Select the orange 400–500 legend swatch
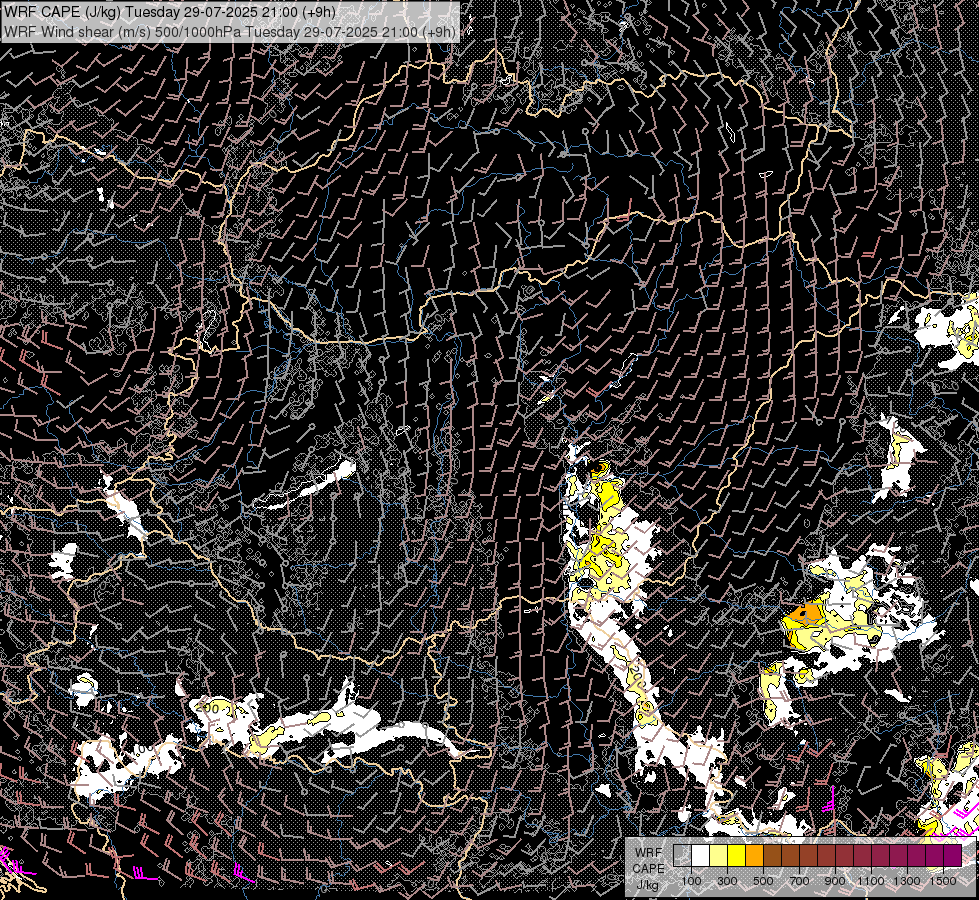 754,855
